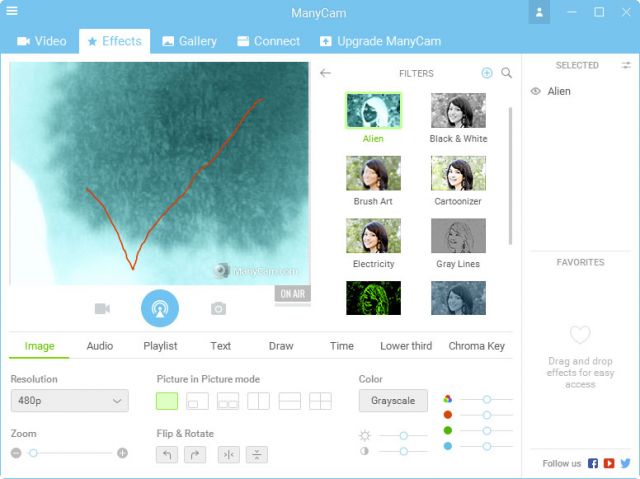
Task: Click the filters list scrollbar
Action: (510, 176)
